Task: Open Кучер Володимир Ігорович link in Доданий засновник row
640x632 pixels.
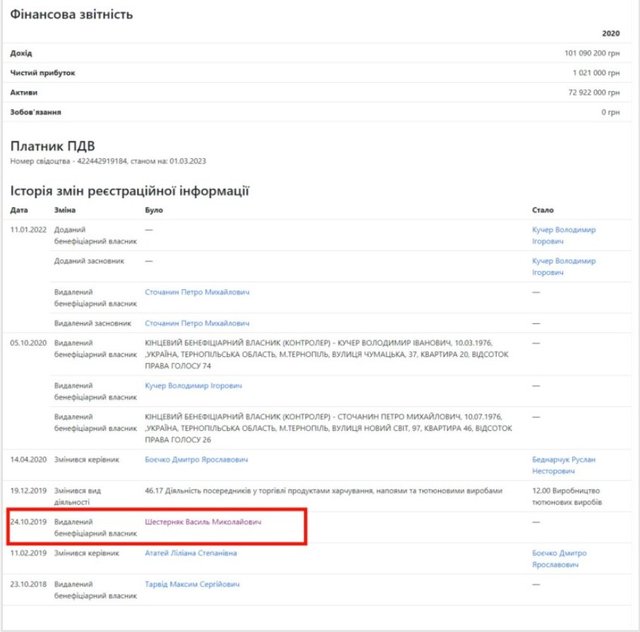Action: [564, 261]
